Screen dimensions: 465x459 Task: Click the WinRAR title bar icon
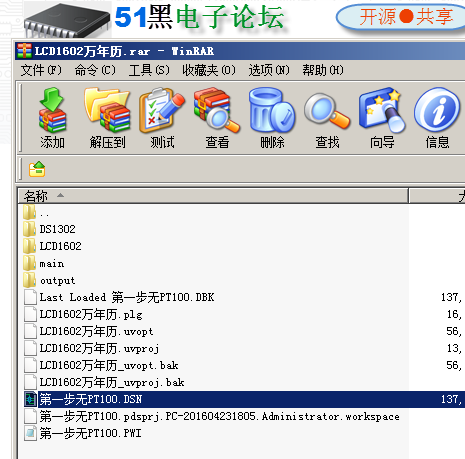coord(24,51)
